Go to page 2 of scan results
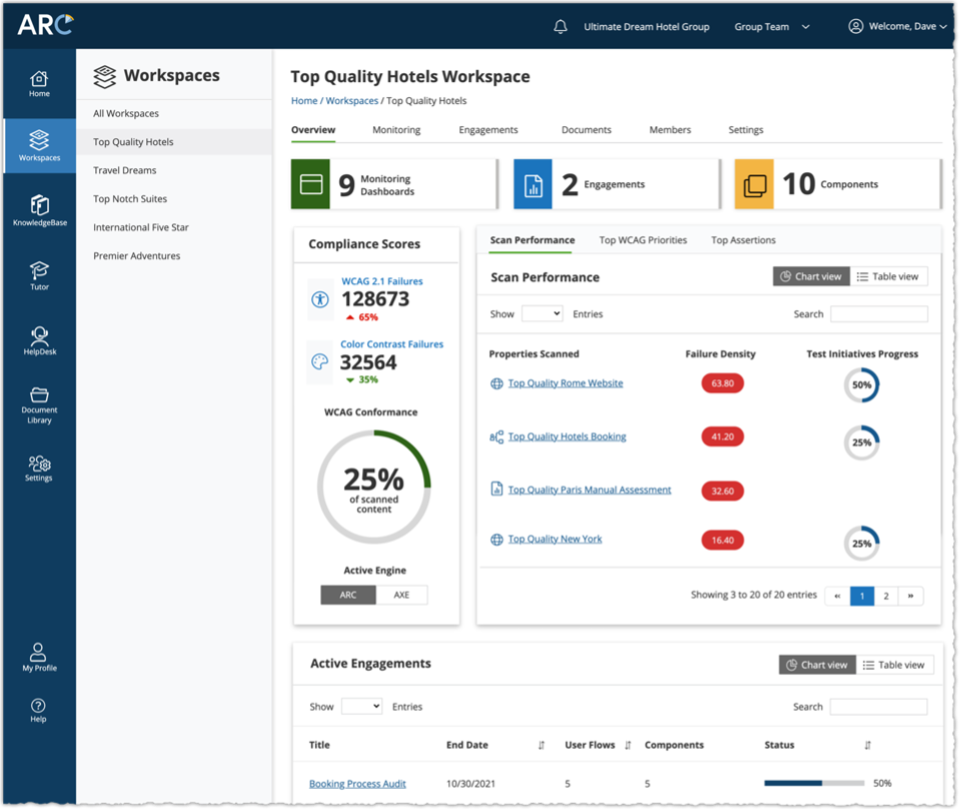 886,596
